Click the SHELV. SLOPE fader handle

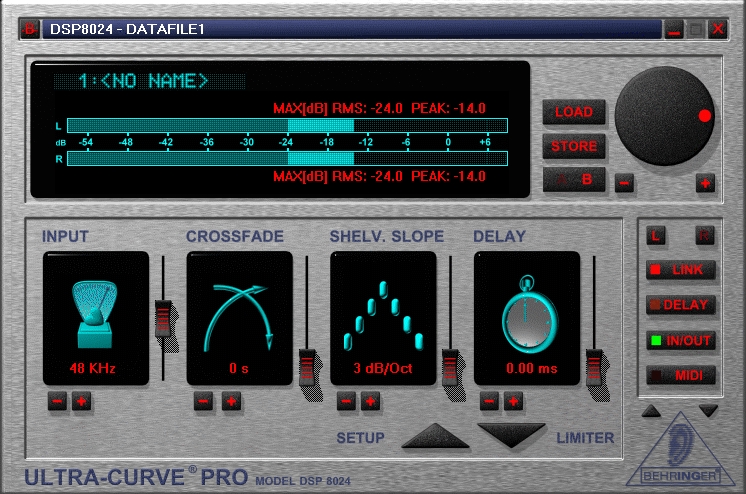click(450, 368)
